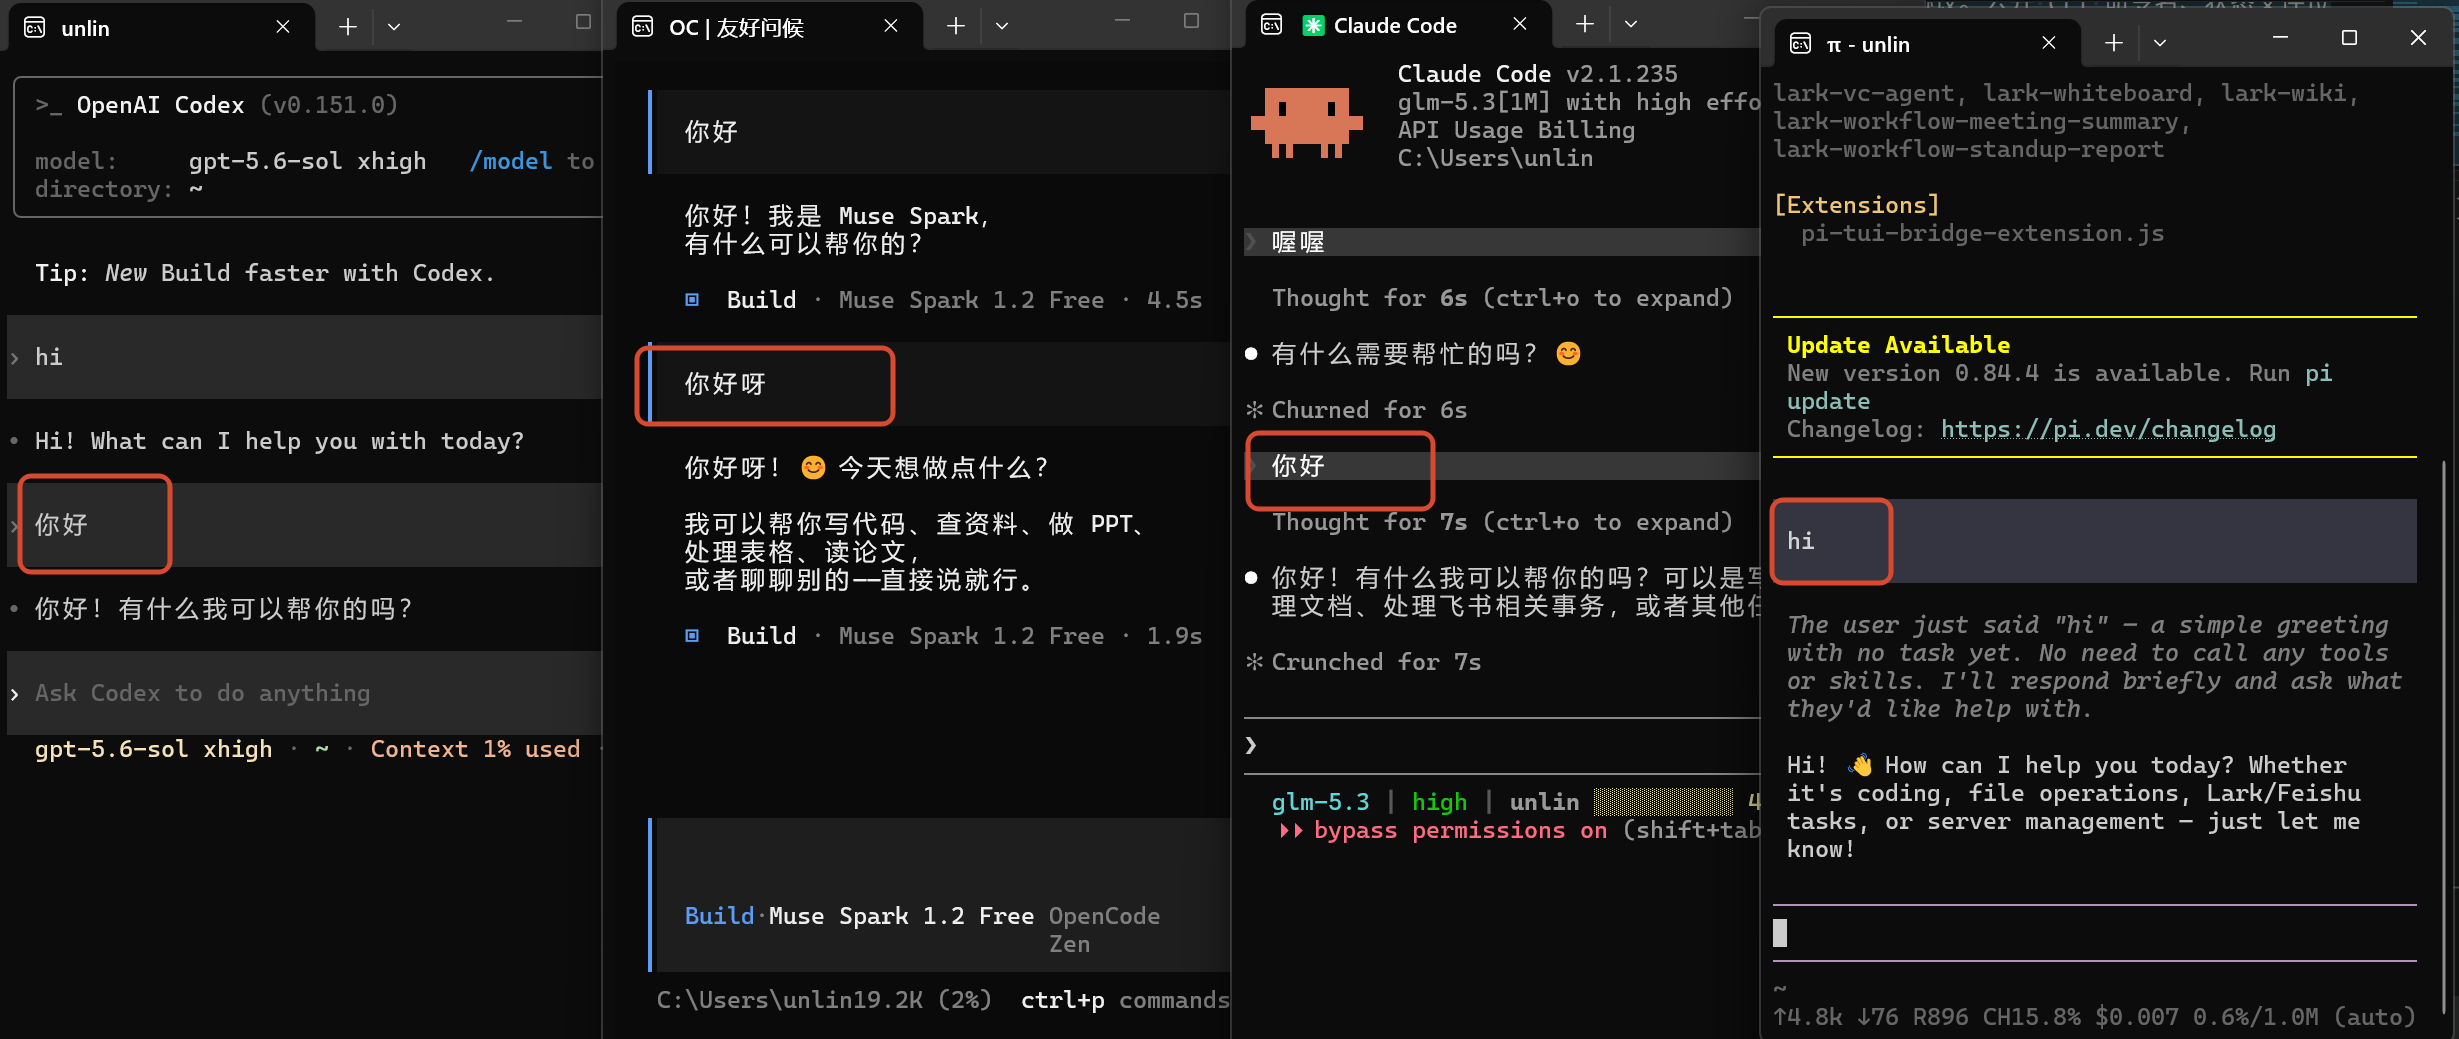Click the "glm-5.3" model name in the Claude Code status line
Image resolution: width=2459 pixels, height=1039 pixels.
coord(1320,802)
